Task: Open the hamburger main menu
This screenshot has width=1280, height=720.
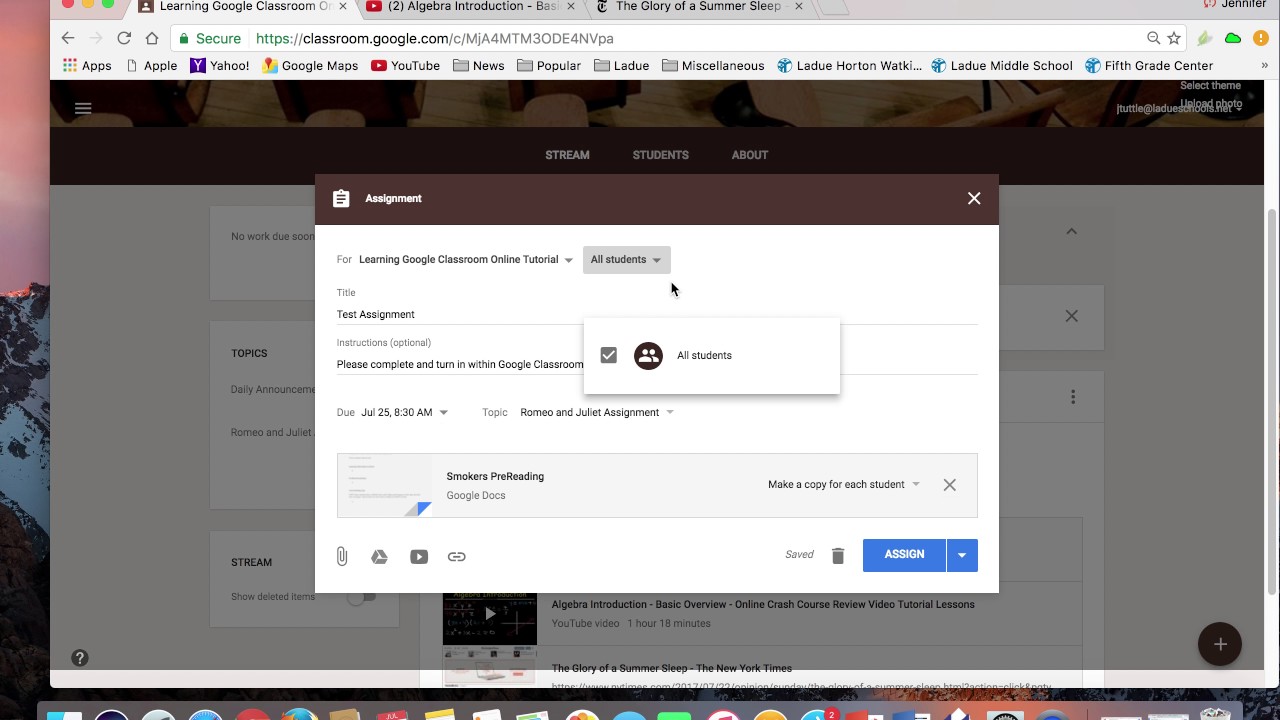Action: [83, 108]
